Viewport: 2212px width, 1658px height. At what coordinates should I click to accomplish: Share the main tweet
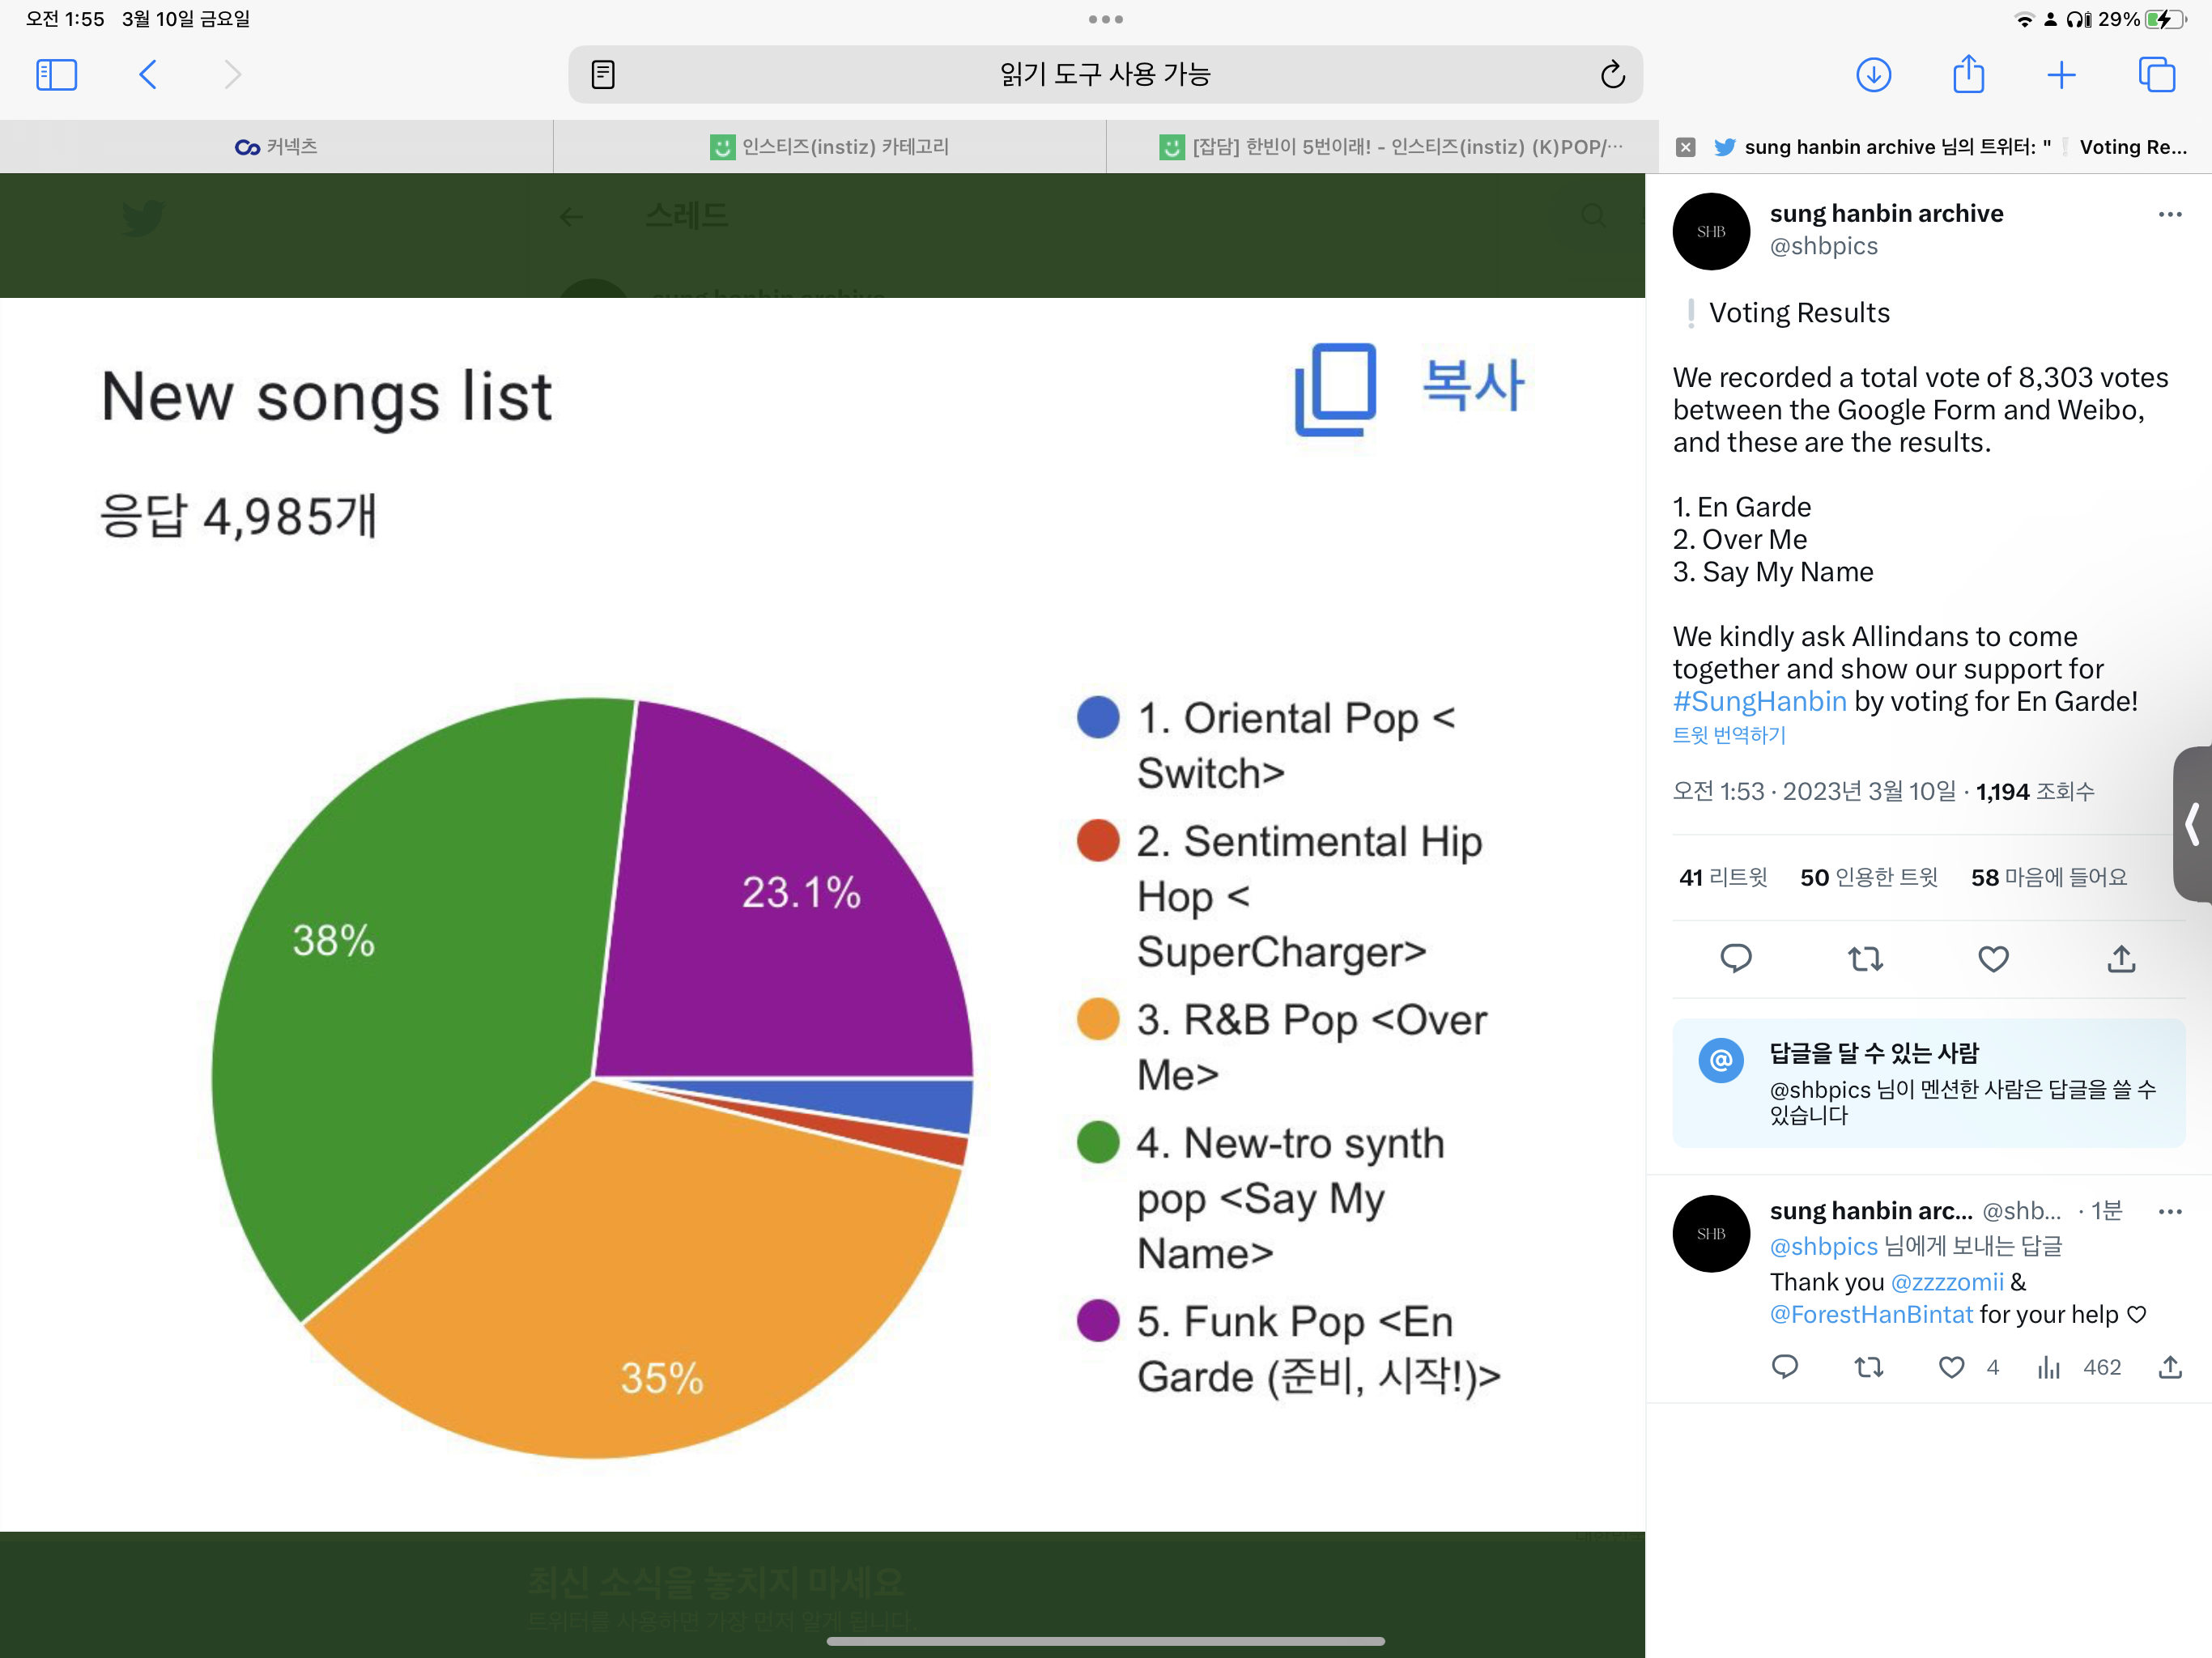pyautogui.click(x=2121, y=958)
